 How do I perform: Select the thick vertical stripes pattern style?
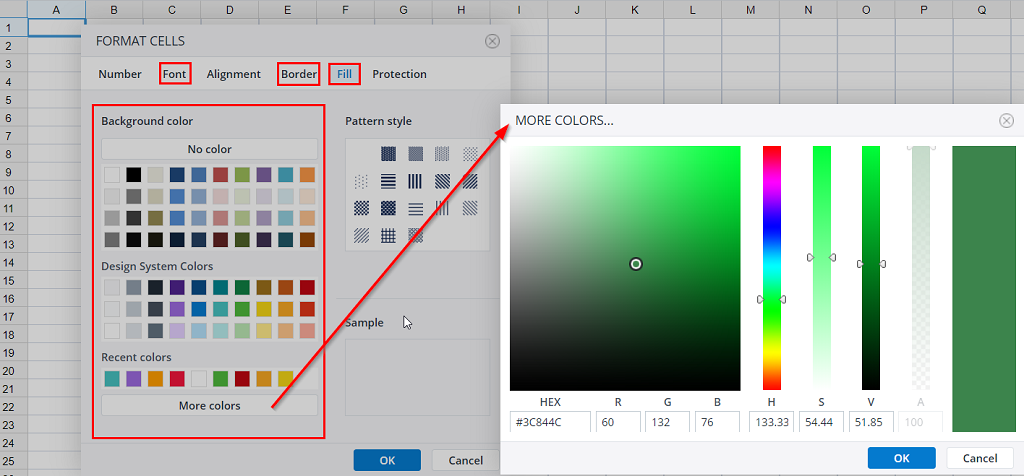pyautogui.click(x=415, y=182)
